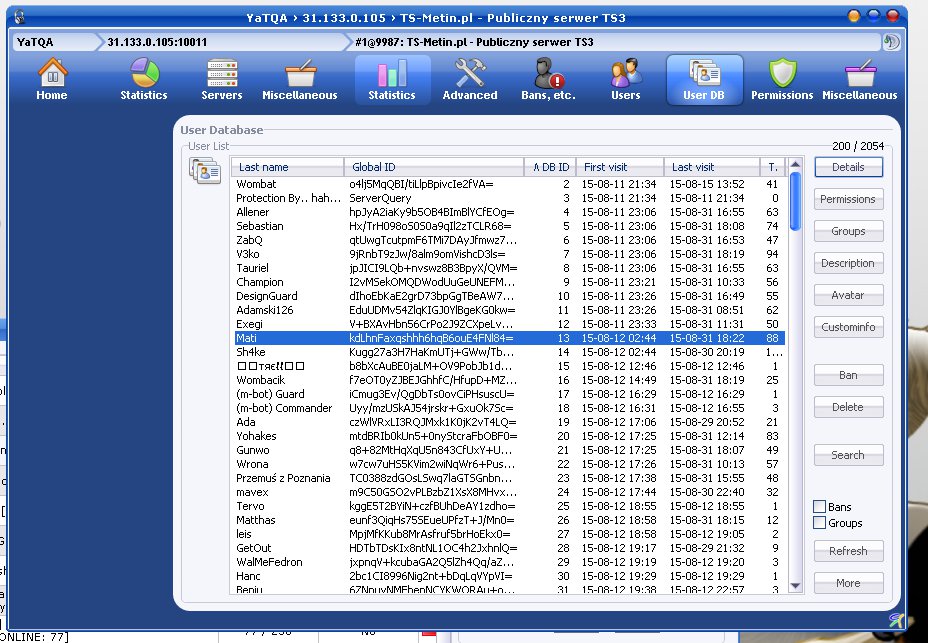Select the Exegi user row

510,324
